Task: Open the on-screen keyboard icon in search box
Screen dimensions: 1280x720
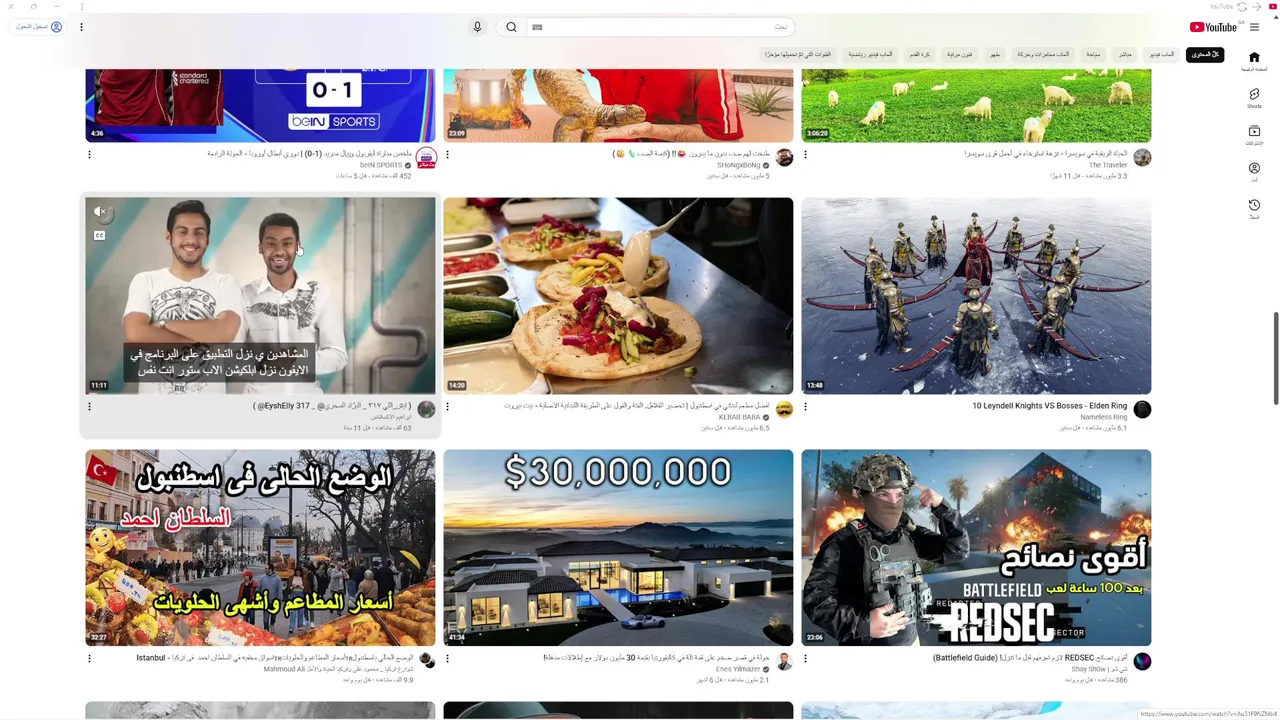Action: pyautogui.click(x=537, y=27)
